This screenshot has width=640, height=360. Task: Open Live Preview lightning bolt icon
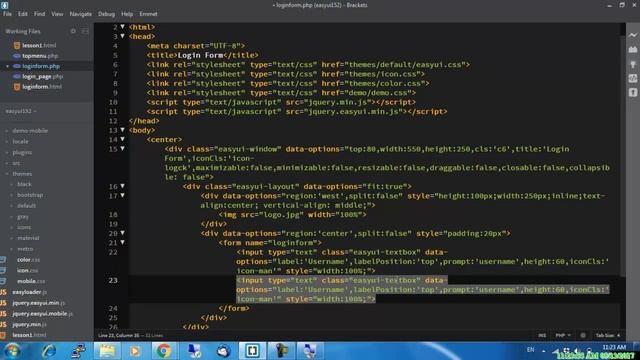(633, 36)
